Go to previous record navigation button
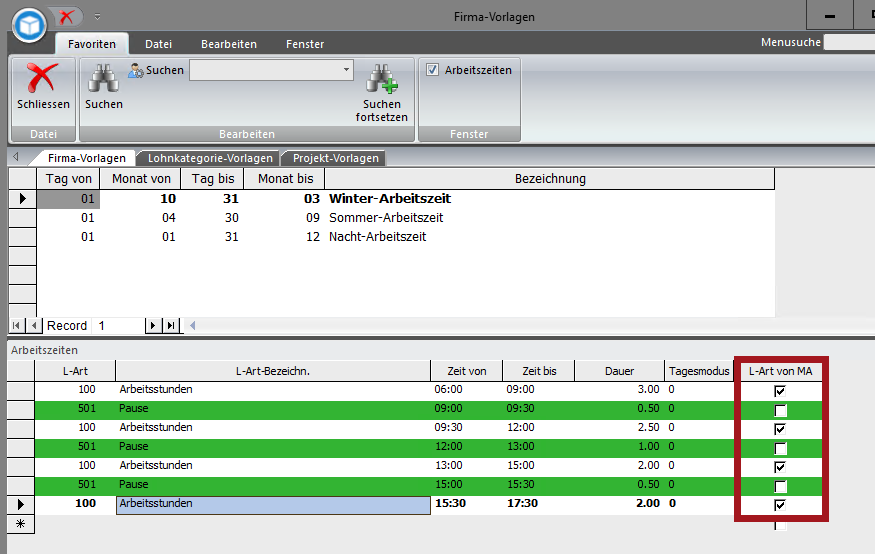The width and height of the screenshot is (875, 554). pyautogui.click(x=33, y=325)
